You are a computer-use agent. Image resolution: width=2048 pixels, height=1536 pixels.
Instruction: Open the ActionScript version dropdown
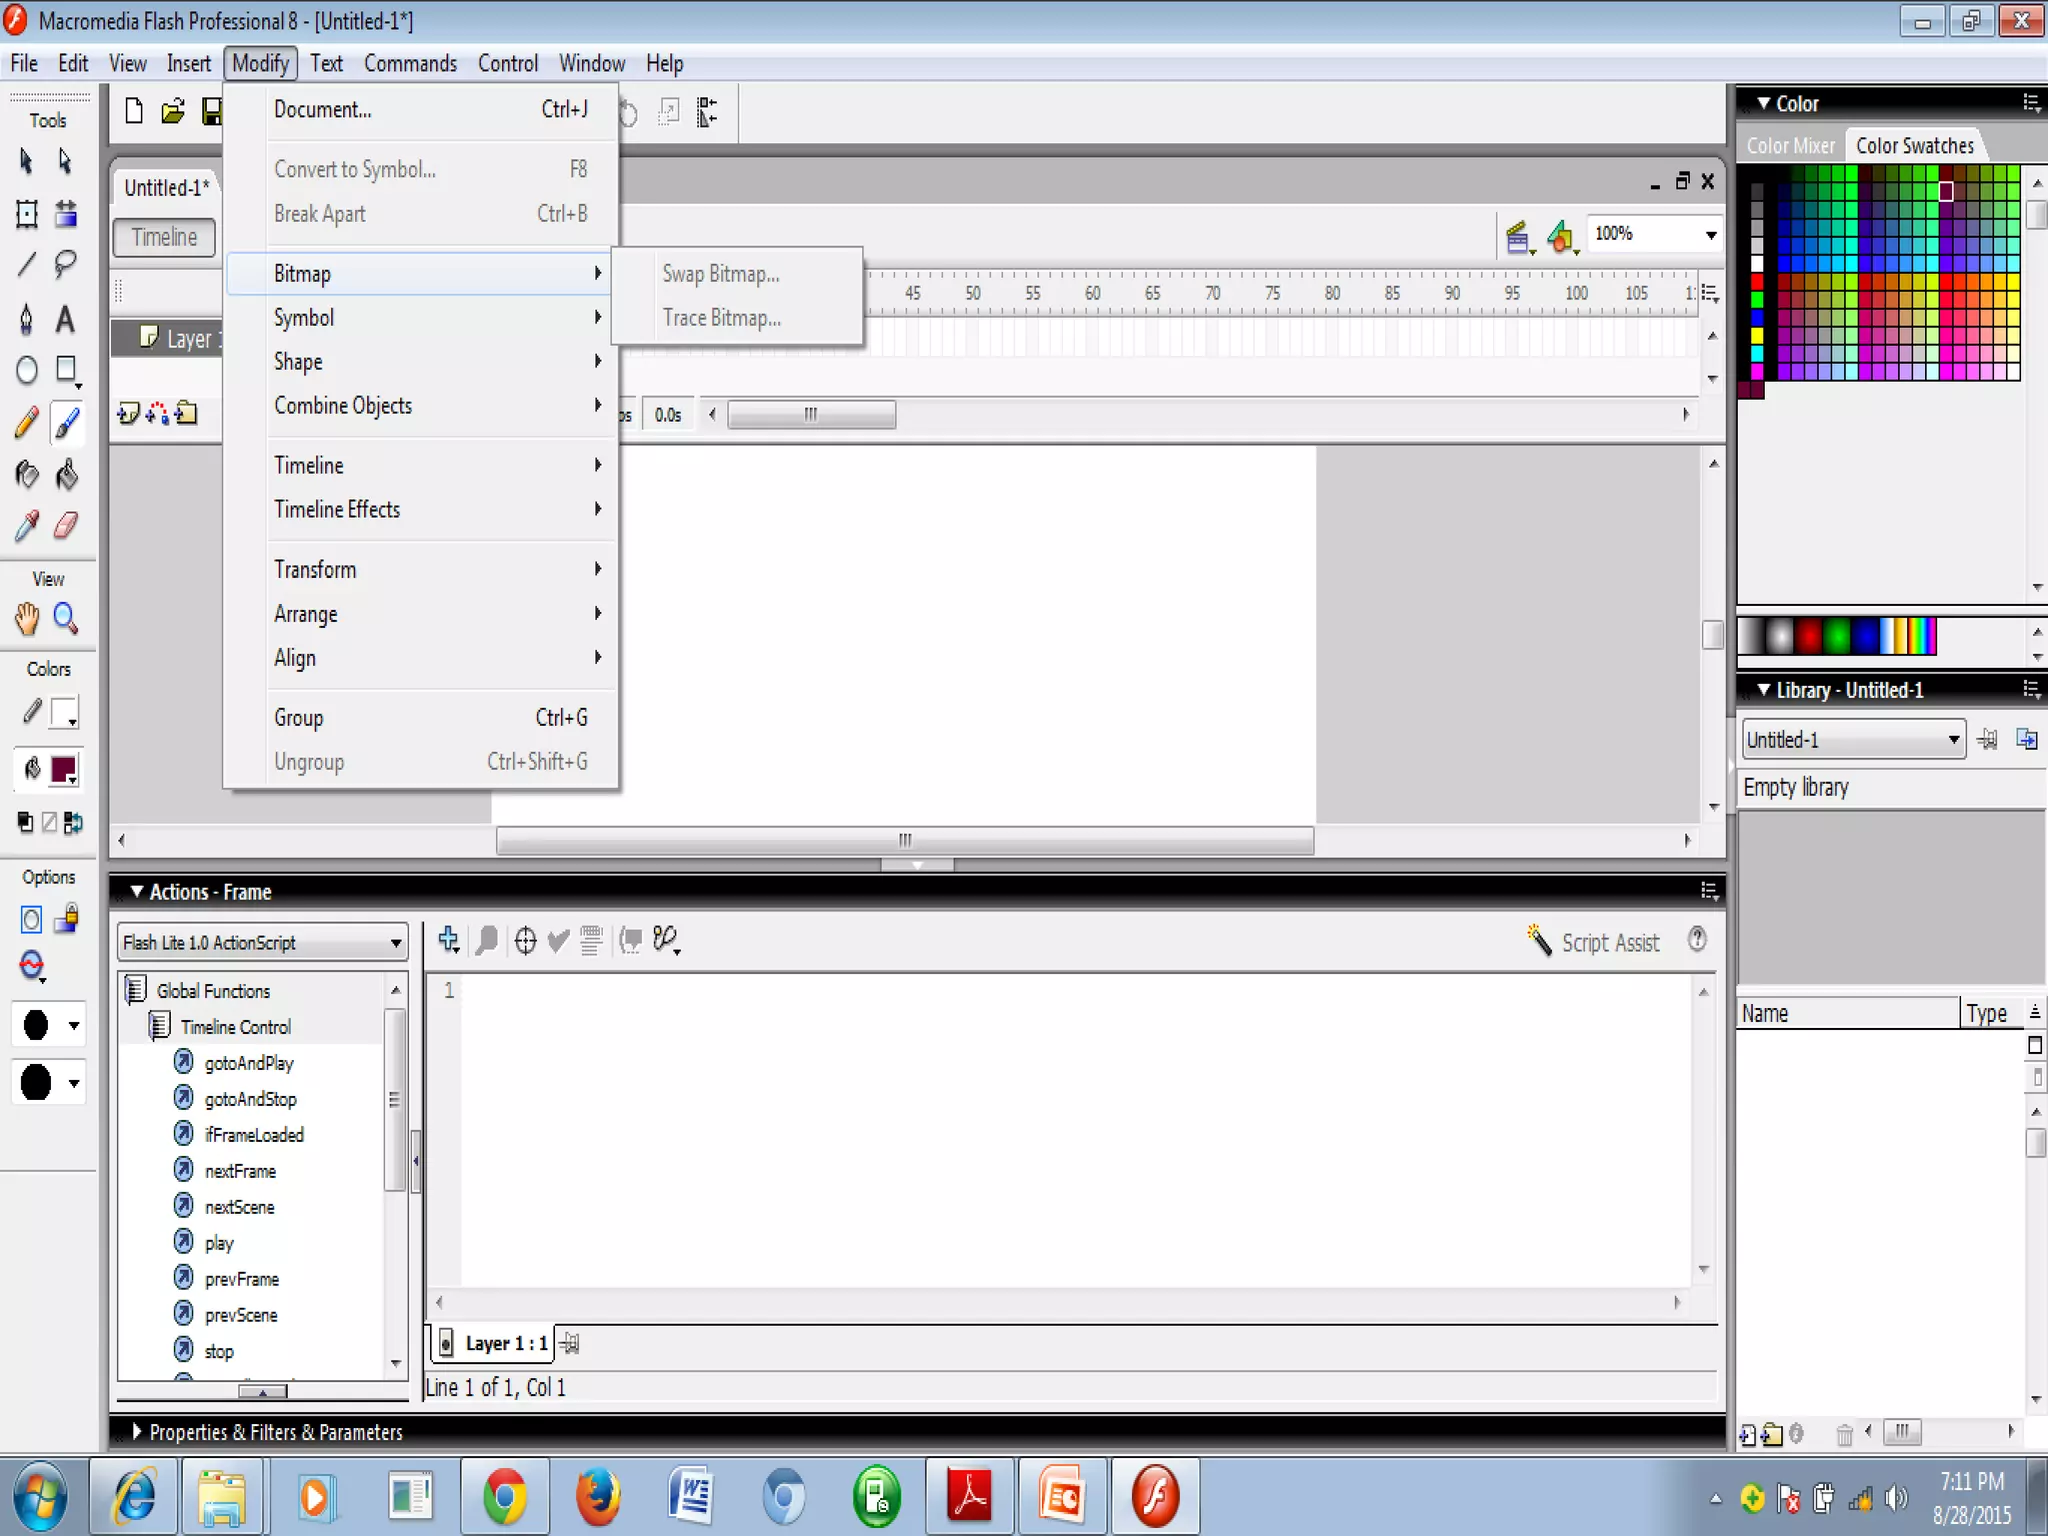[x=396, y=943]
